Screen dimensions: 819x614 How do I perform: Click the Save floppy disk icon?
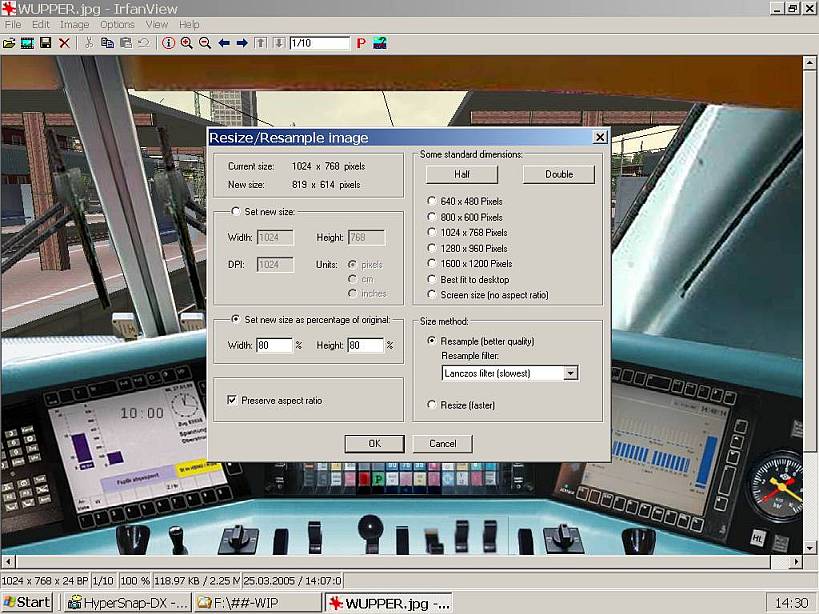[45, 43]
